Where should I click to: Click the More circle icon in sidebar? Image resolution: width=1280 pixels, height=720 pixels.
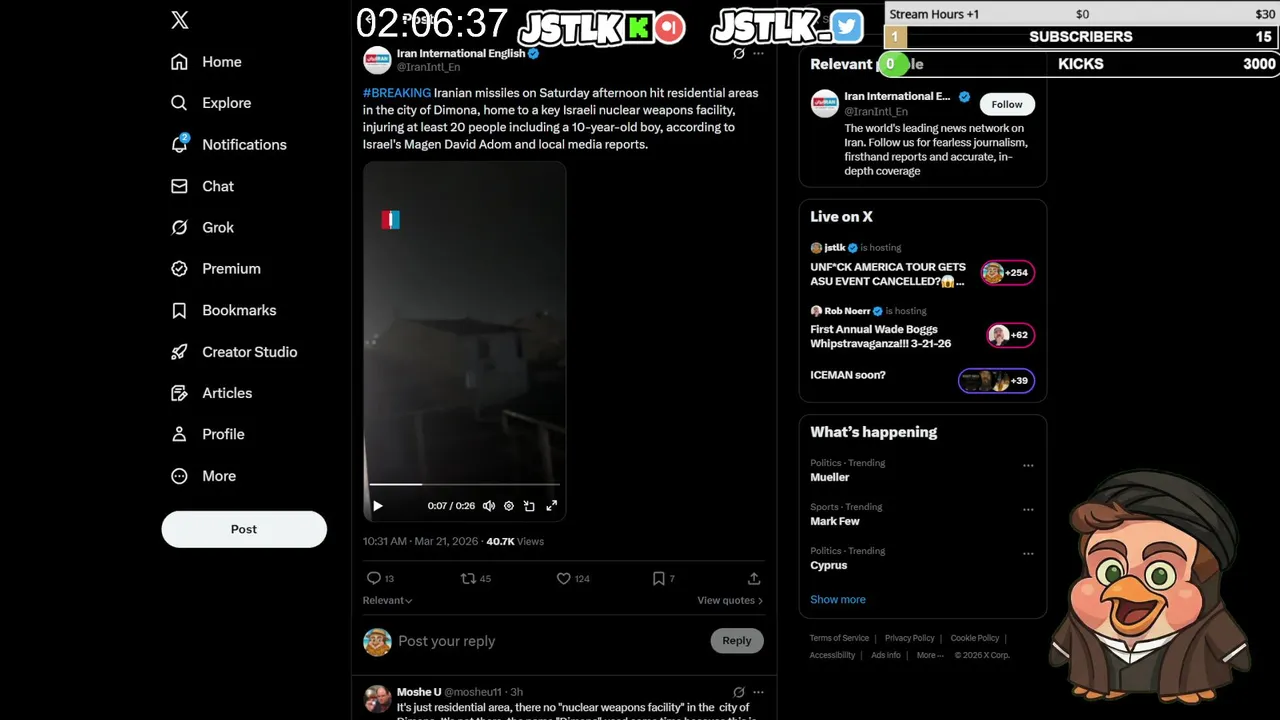179,476
